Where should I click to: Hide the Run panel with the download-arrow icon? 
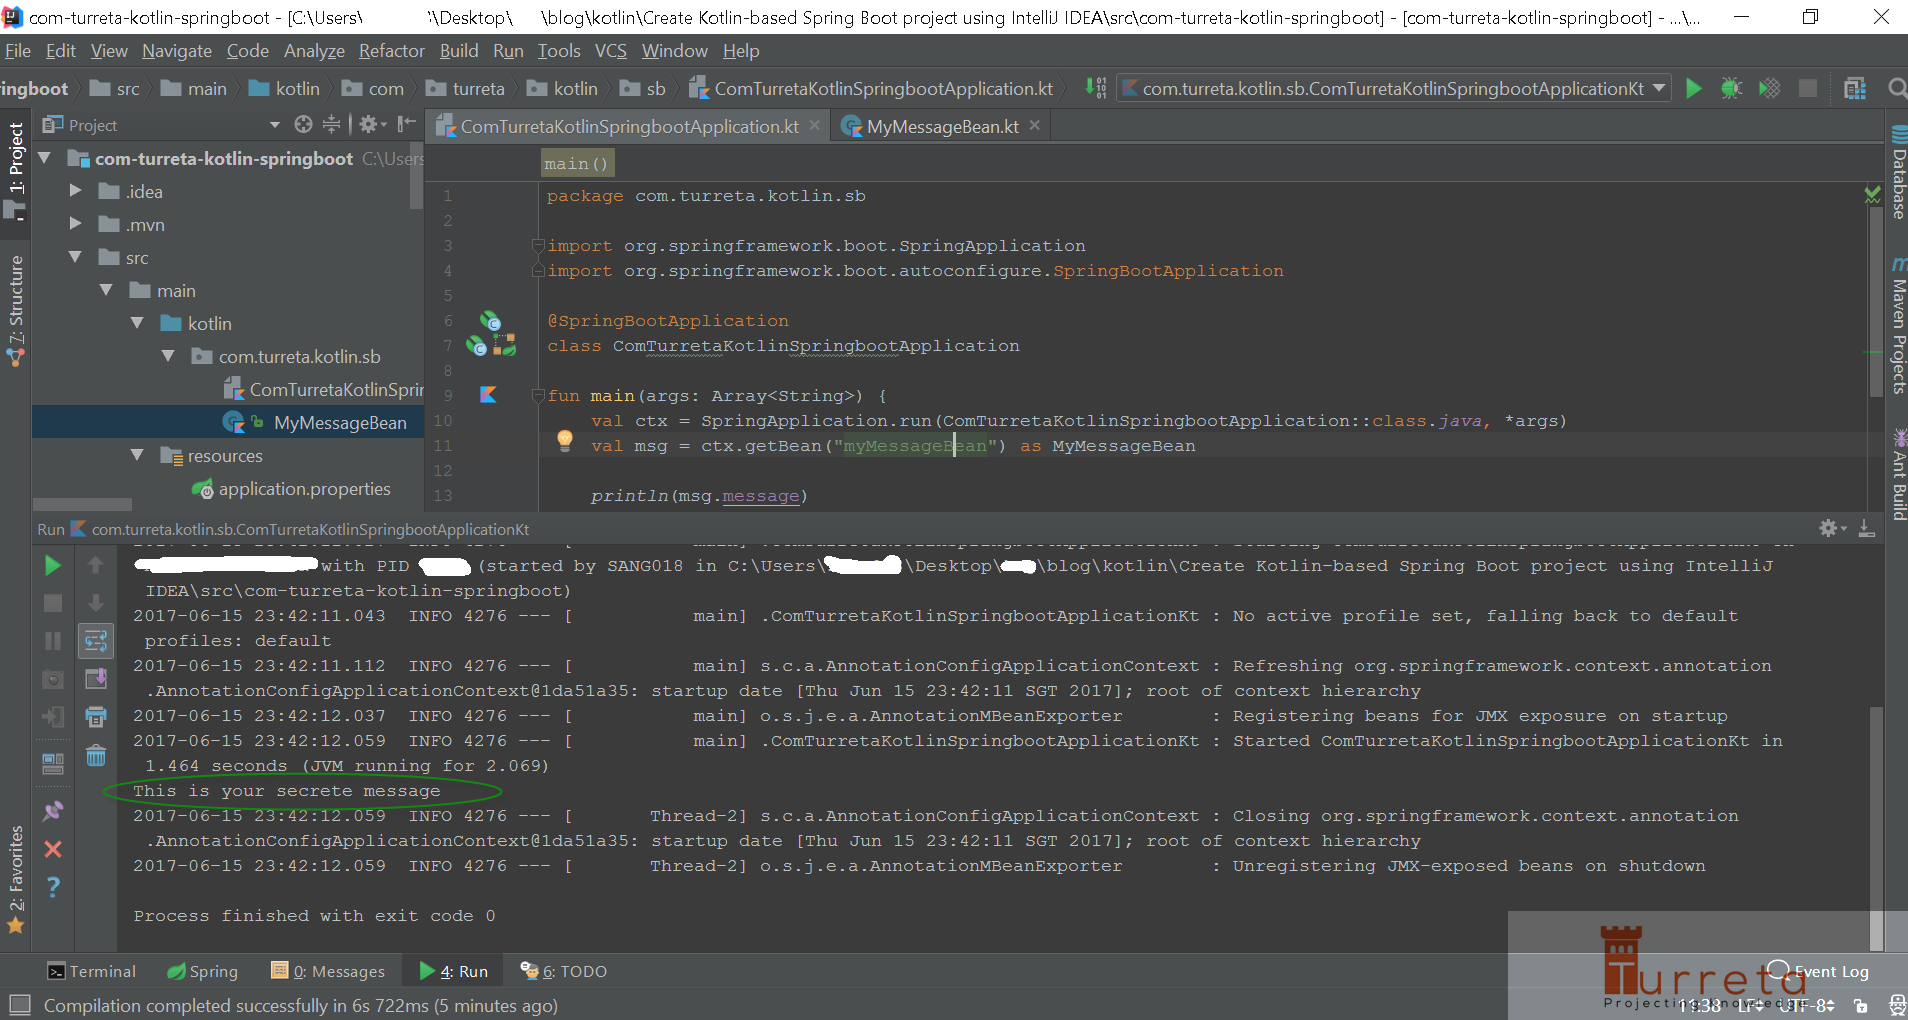(x=1866, y=528)
